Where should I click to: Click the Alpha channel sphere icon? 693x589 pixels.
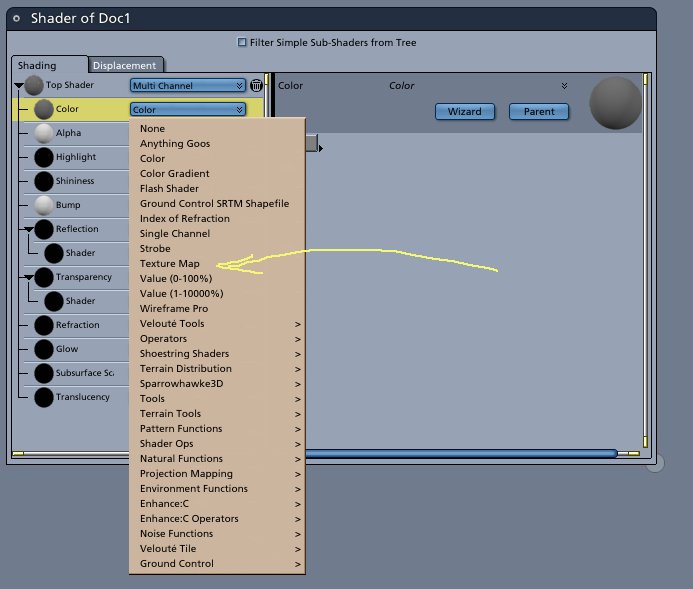click(x=44, y=133)
